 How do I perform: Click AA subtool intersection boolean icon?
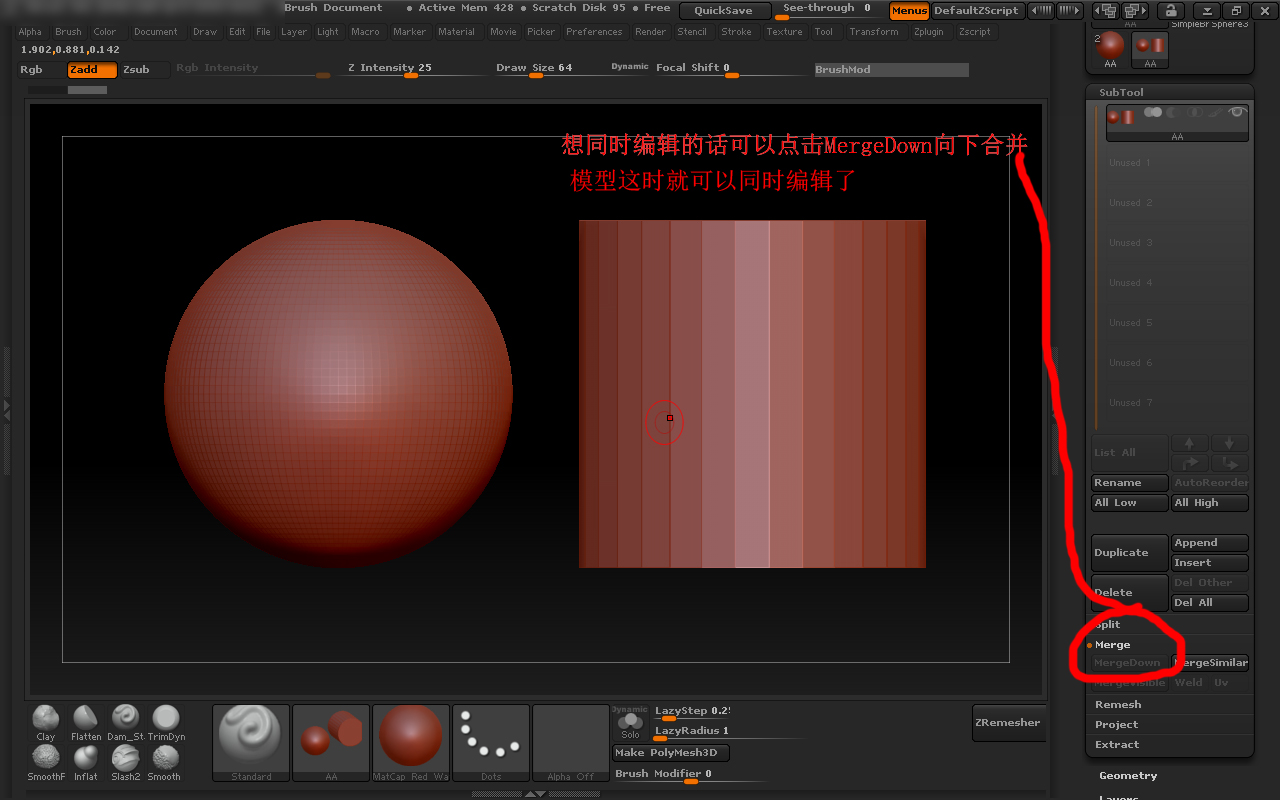(x=1193, y=113)
